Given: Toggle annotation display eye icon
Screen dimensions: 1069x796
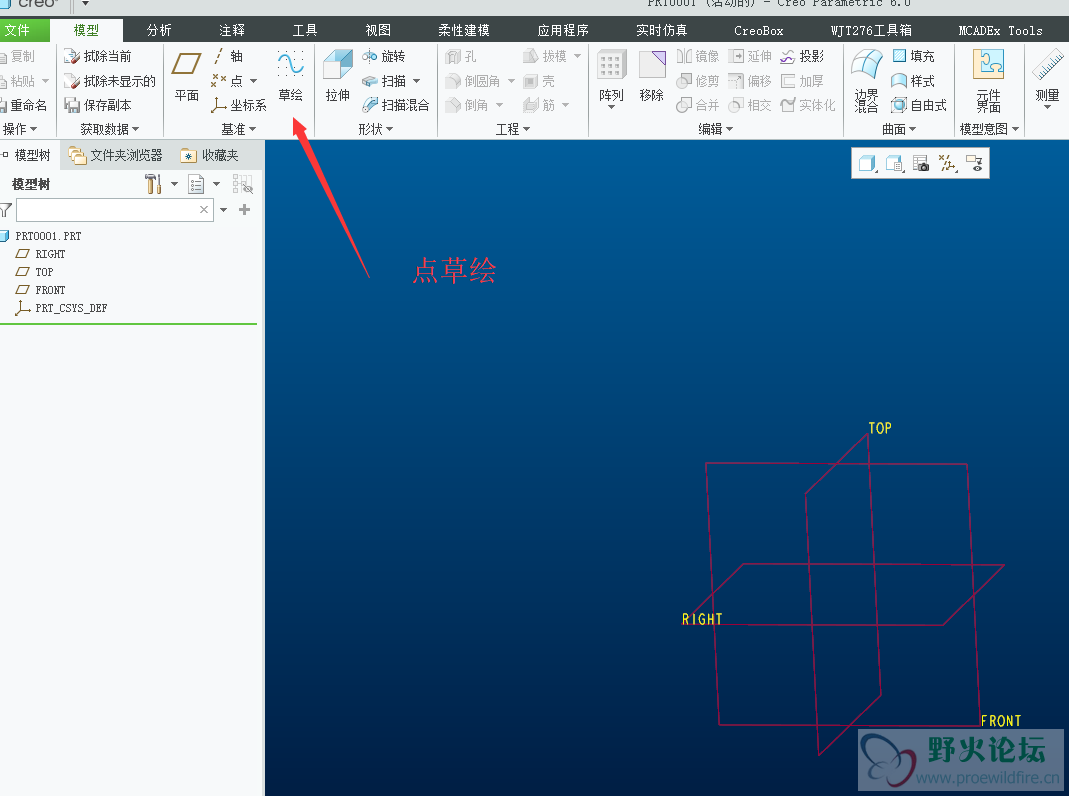Looking at the screenshot, I should tap(974, 164).
